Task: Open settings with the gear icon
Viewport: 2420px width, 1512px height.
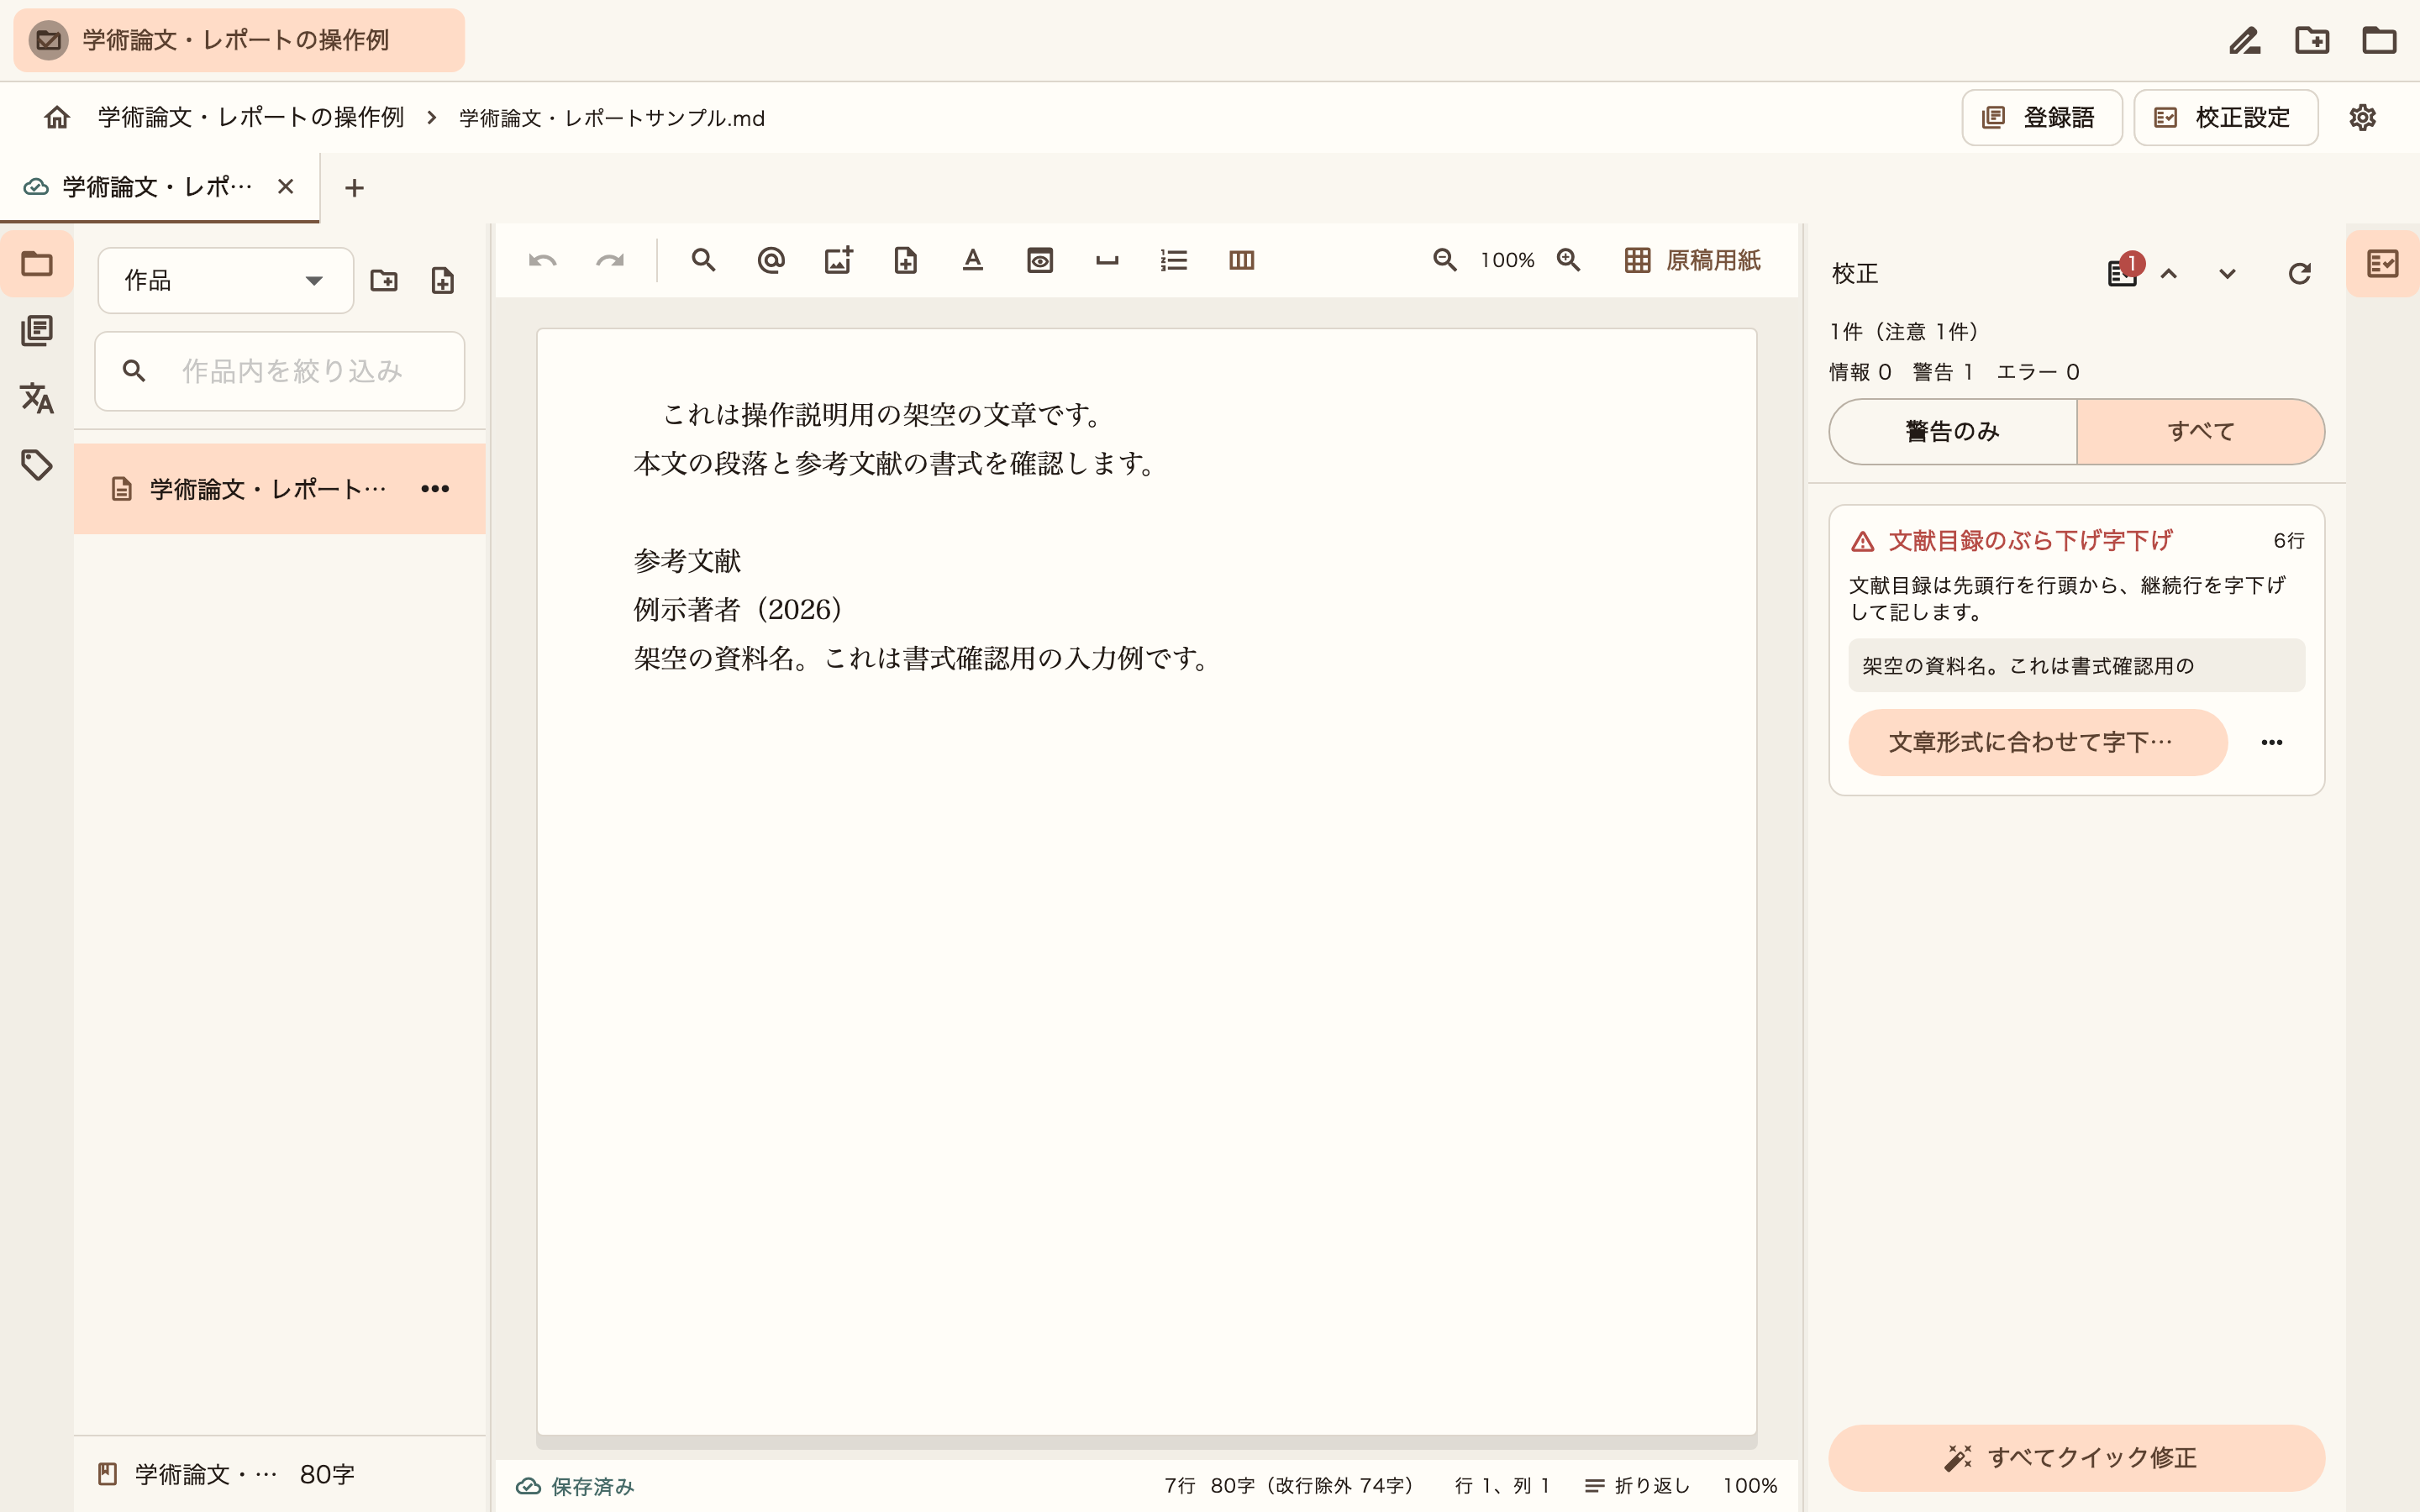Action: point(2362,117)
